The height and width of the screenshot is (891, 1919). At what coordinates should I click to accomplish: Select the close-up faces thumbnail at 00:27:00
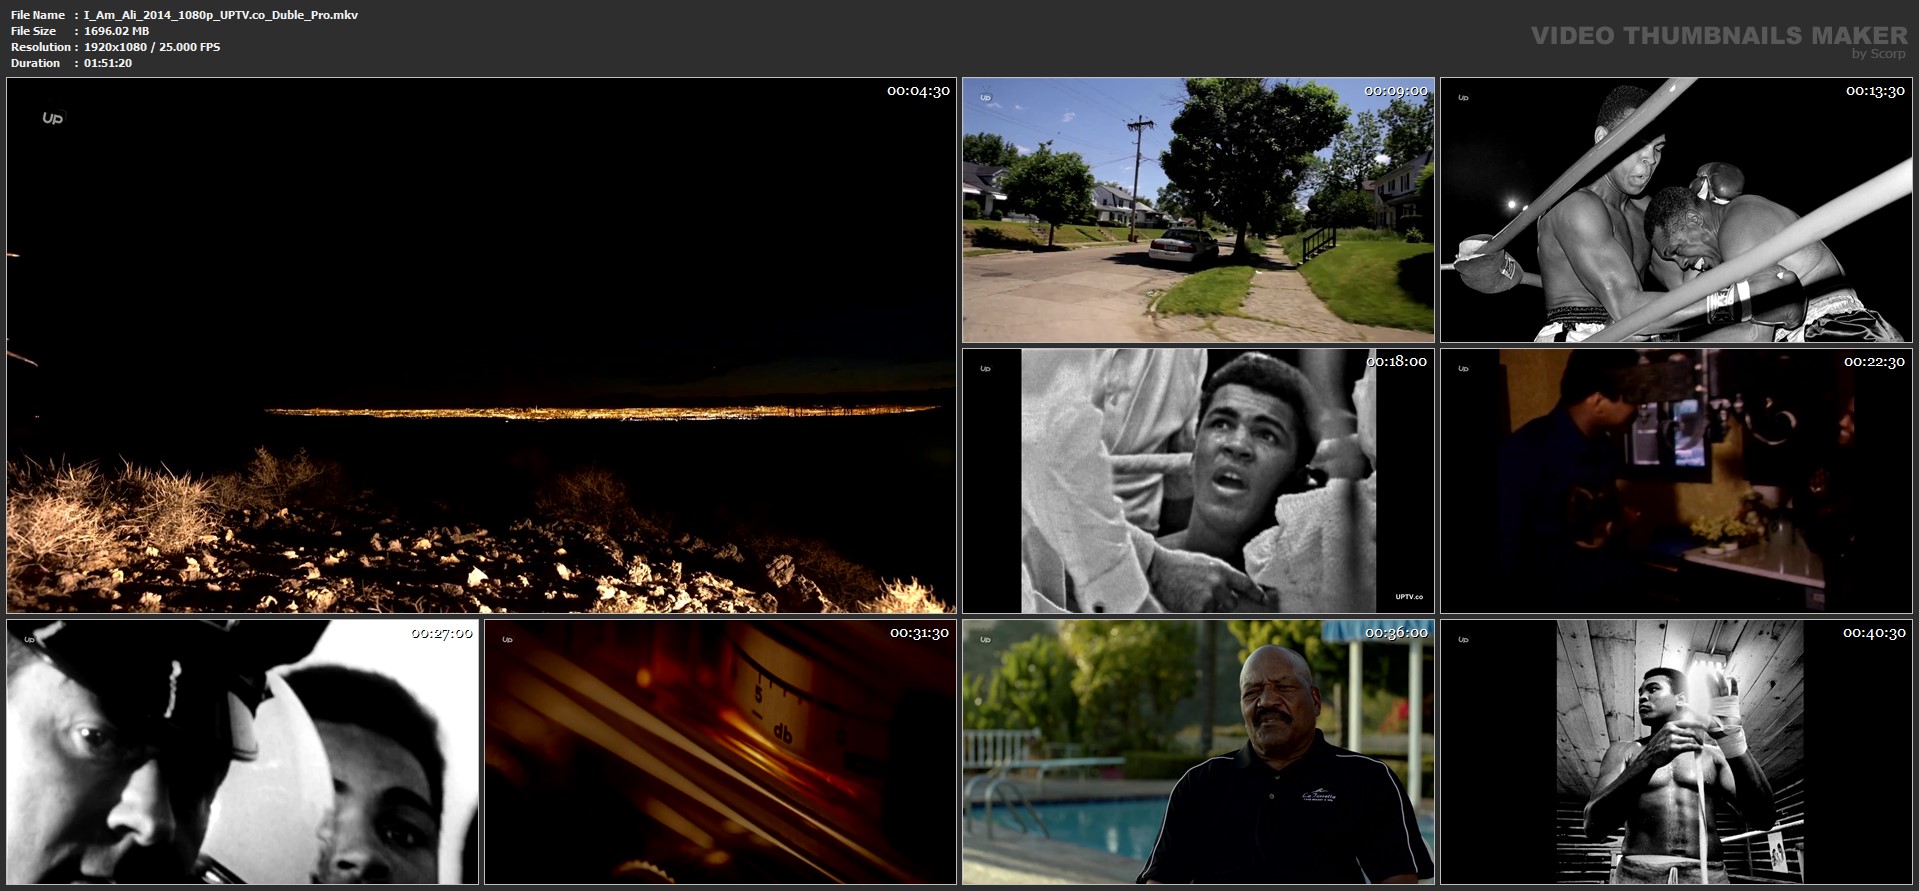(x=243, y=752)
